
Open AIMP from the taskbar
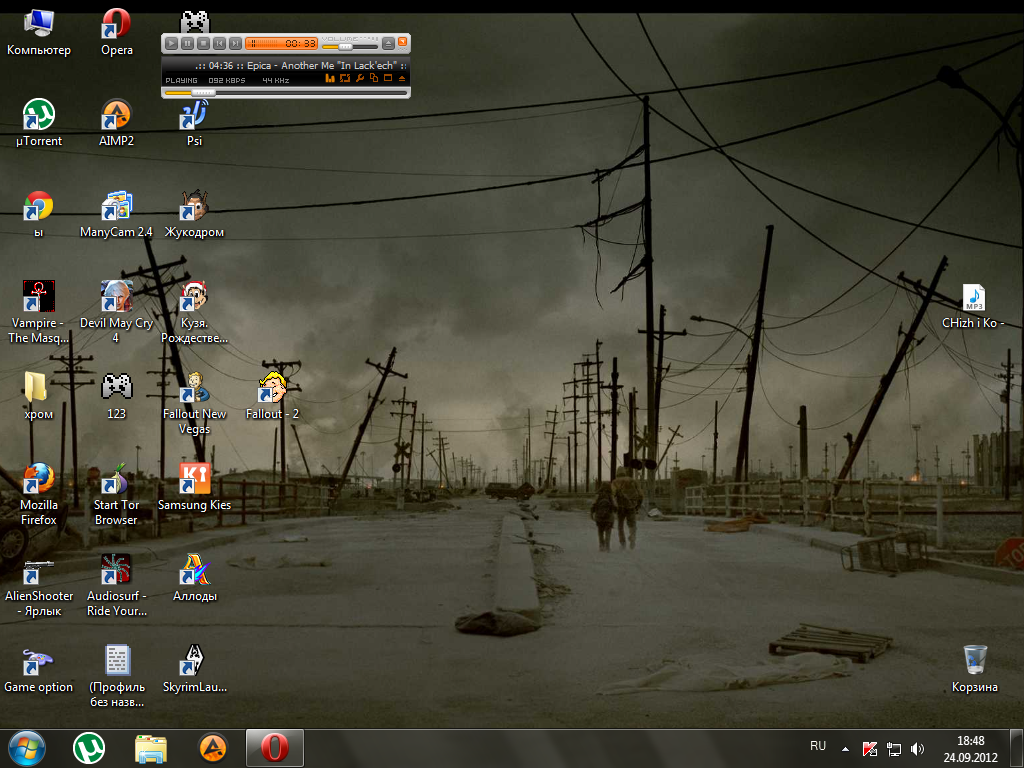tap(213, 748)
